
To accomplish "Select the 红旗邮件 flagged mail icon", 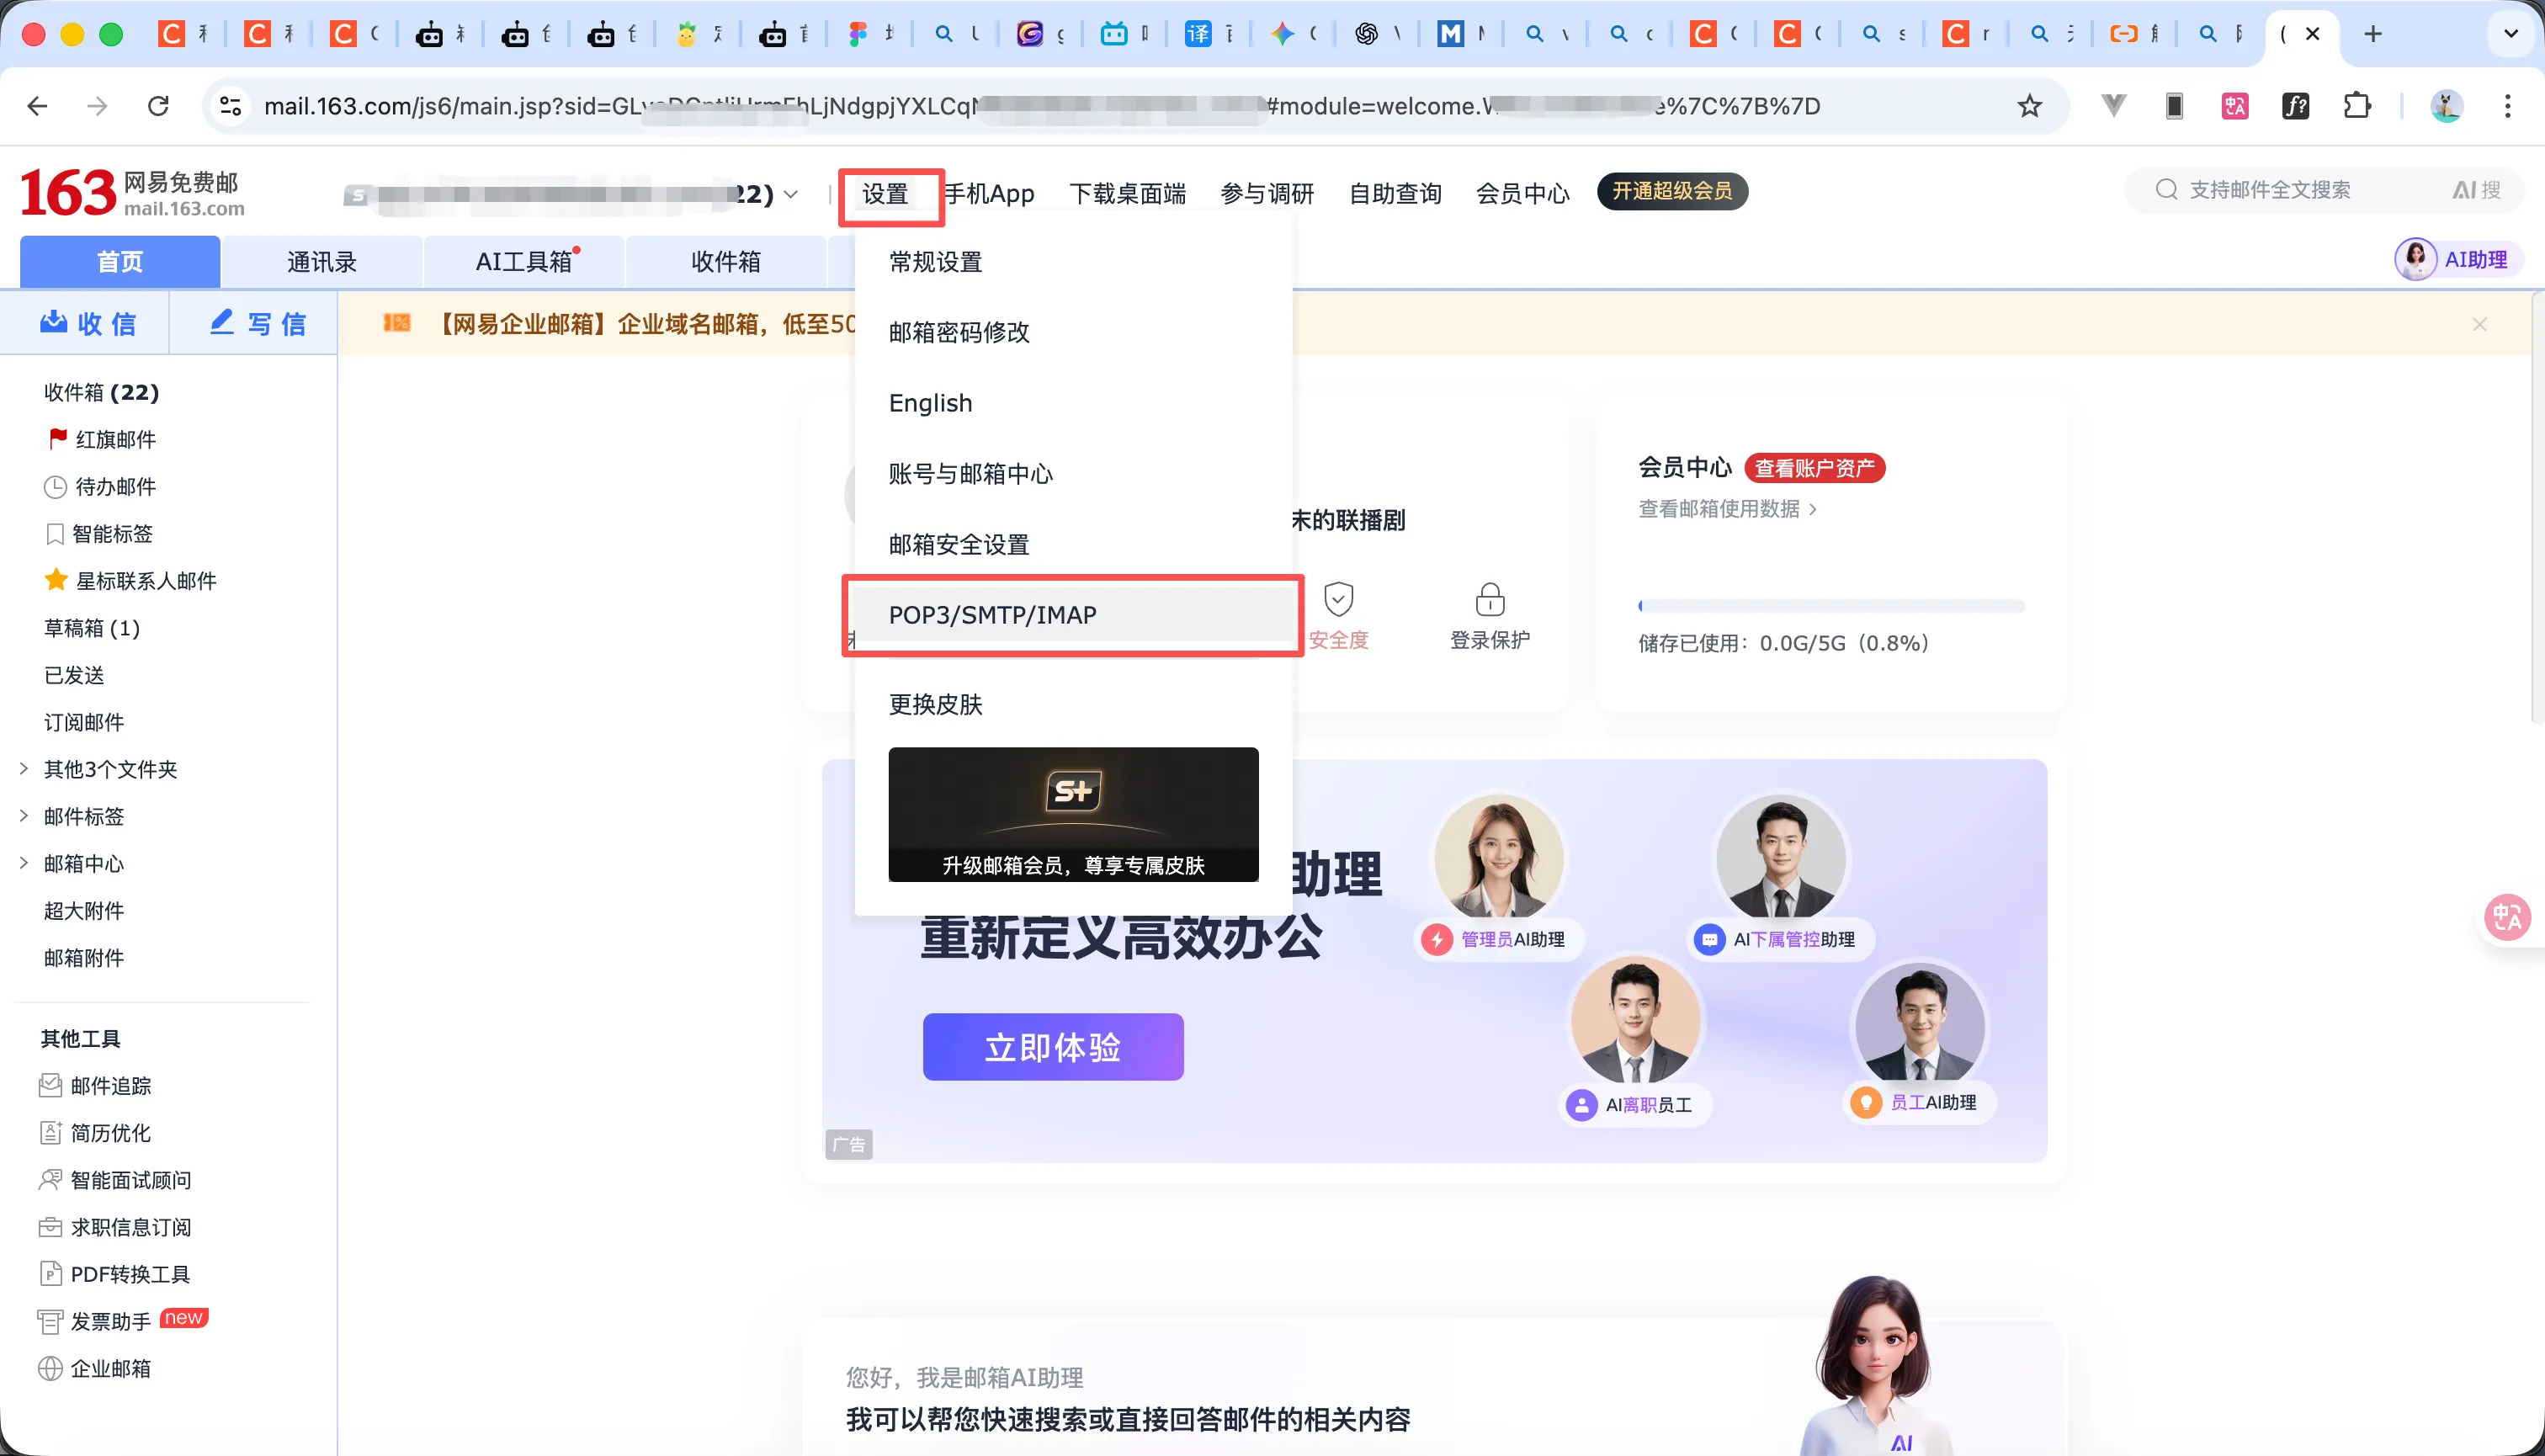I will [x=57, y=439].
